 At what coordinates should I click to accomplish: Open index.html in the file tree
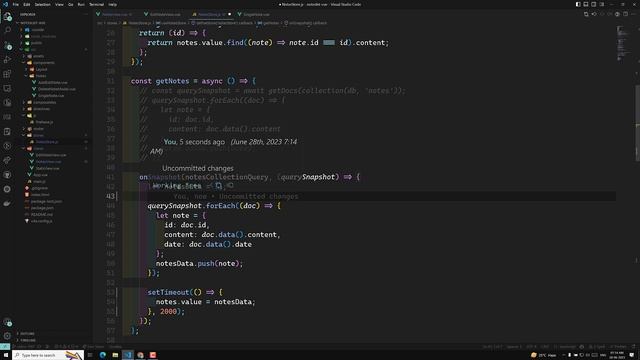click(x=40, y=195)
